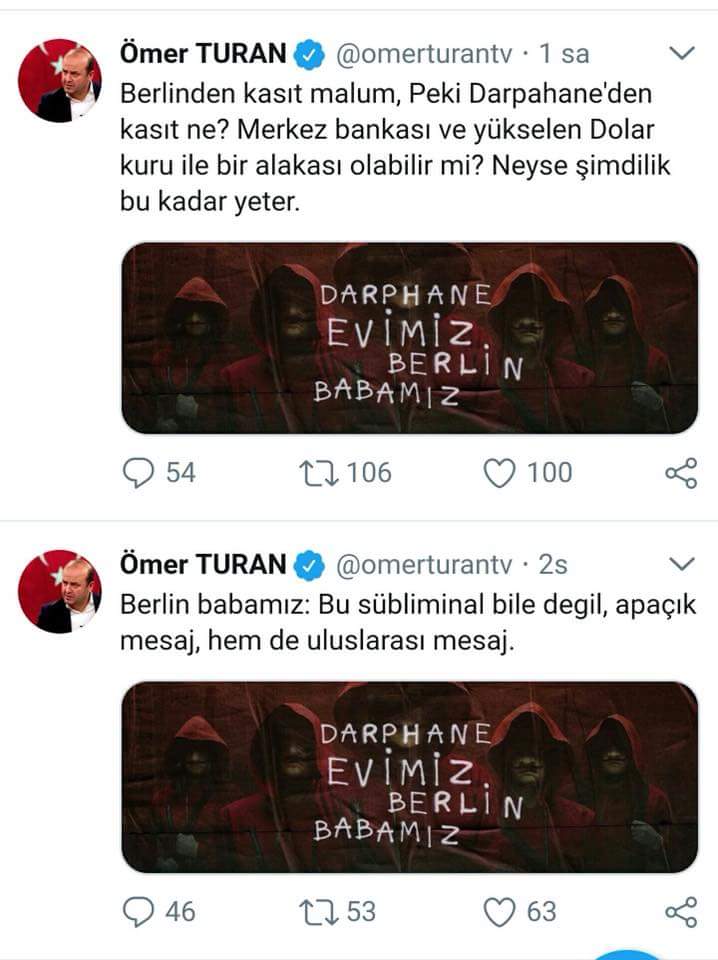Open the first tweet's Darphane Evimiz image
Image resolution: width=718 pixels, height=960 pixels.
(409, 338)
